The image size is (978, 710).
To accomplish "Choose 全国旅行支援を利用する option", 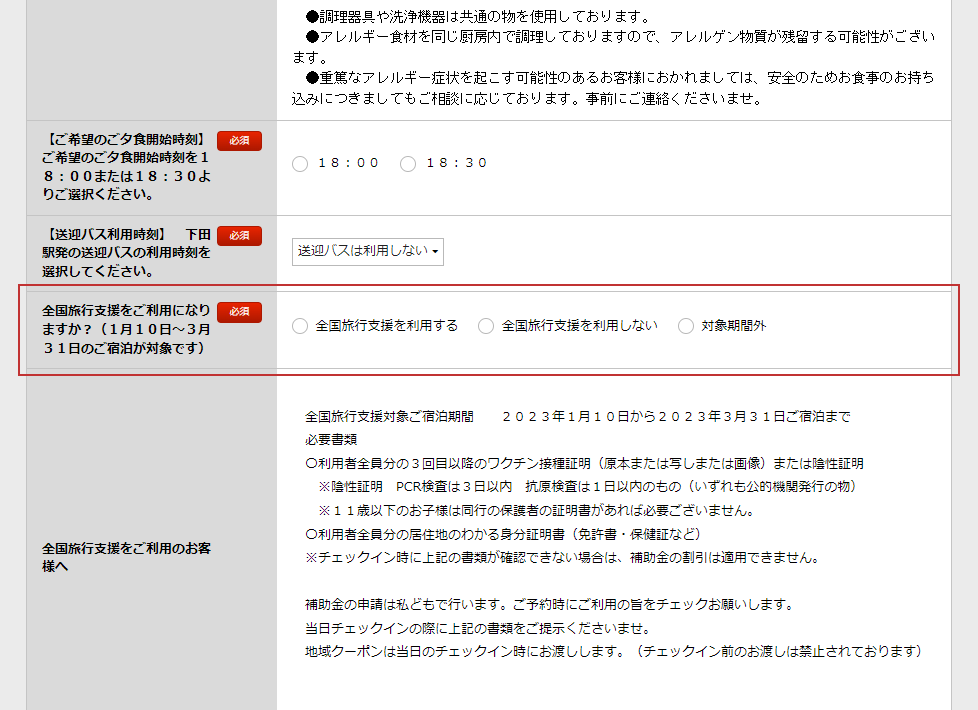I will coord(300,326).
